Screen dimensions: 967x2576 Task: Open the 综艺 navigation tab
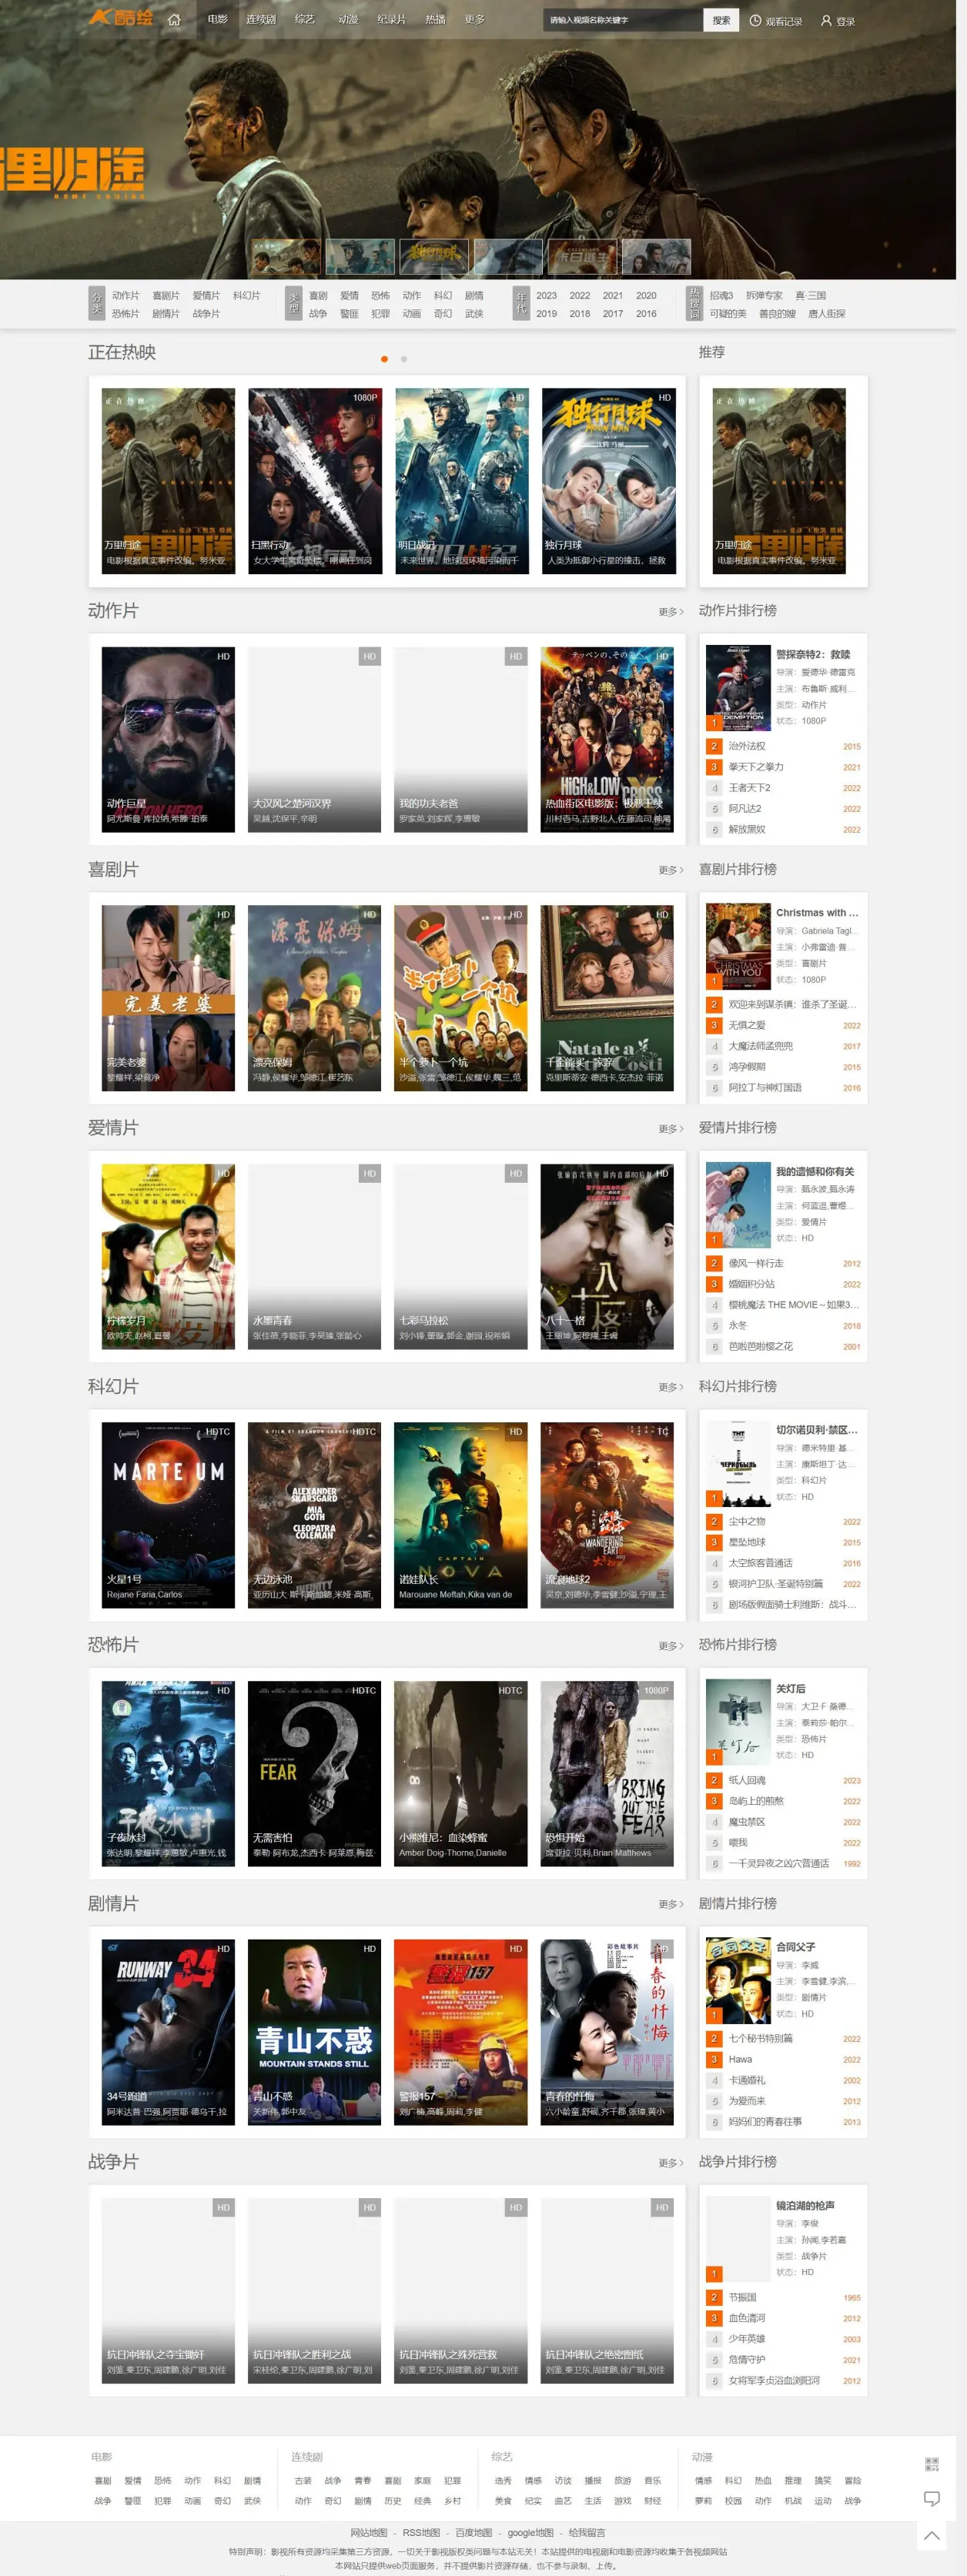pos(305,20)
